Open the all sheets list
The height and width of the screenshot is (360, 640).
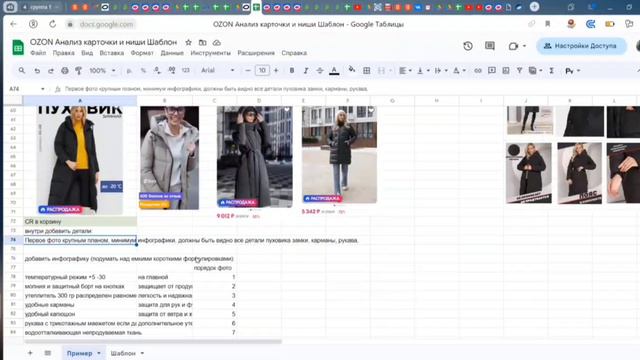click(x=47, y=353)
